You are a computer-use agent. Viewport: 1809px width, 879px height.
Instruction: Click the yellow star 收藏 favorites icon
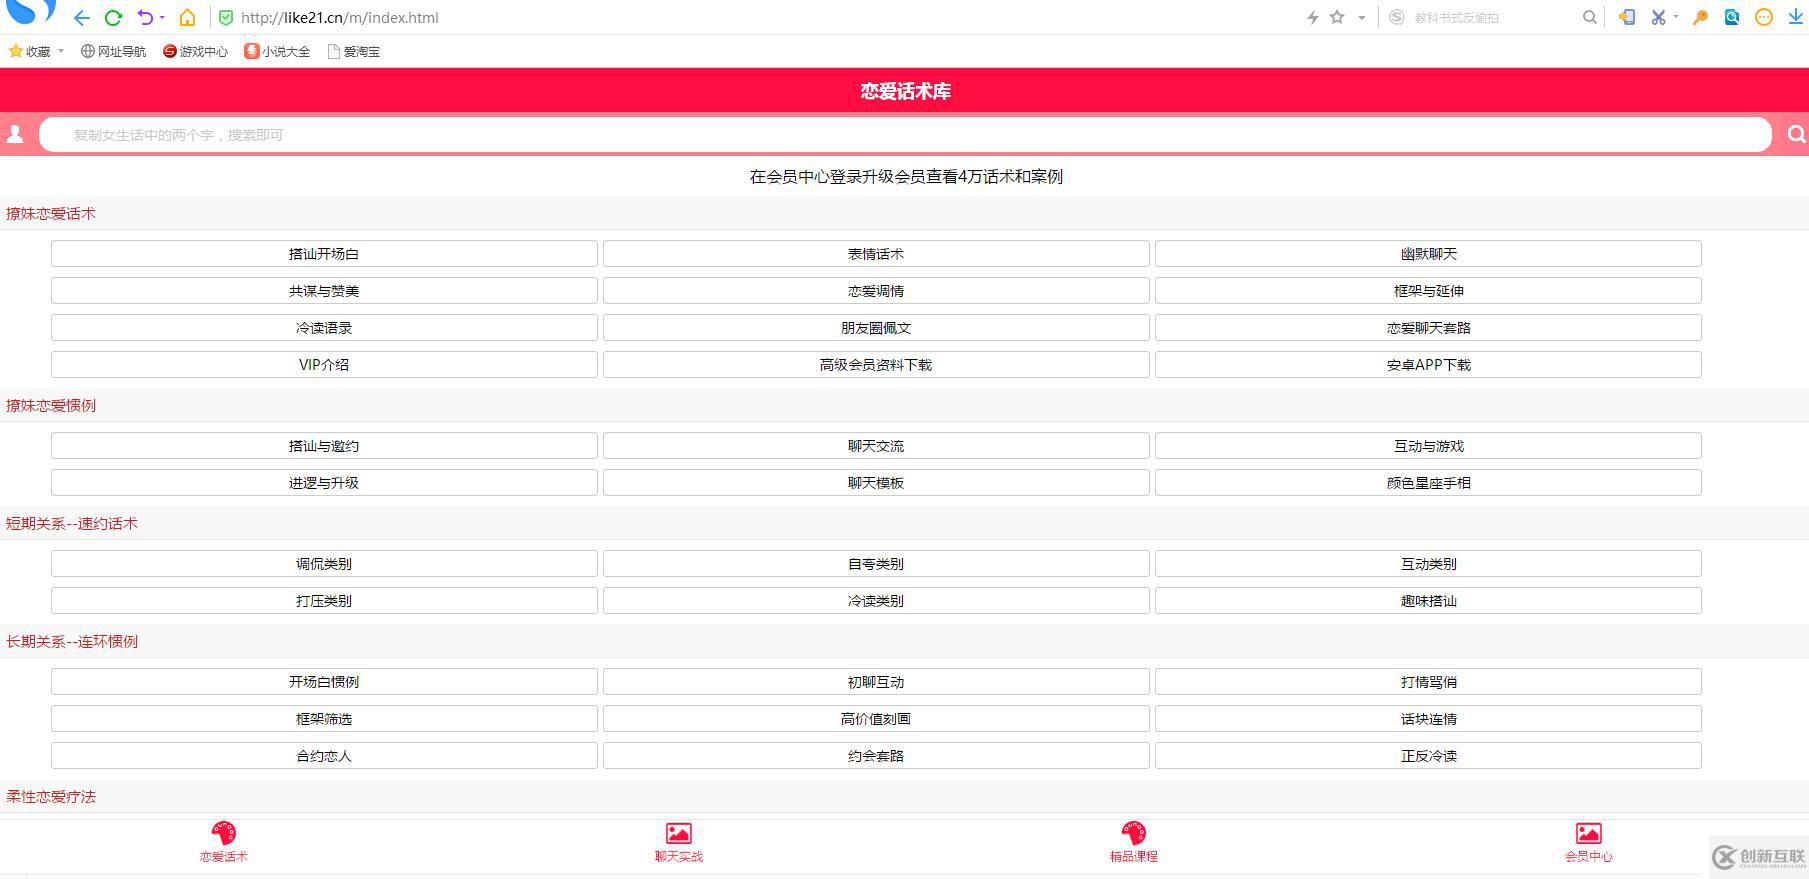(x=16, y=51)
